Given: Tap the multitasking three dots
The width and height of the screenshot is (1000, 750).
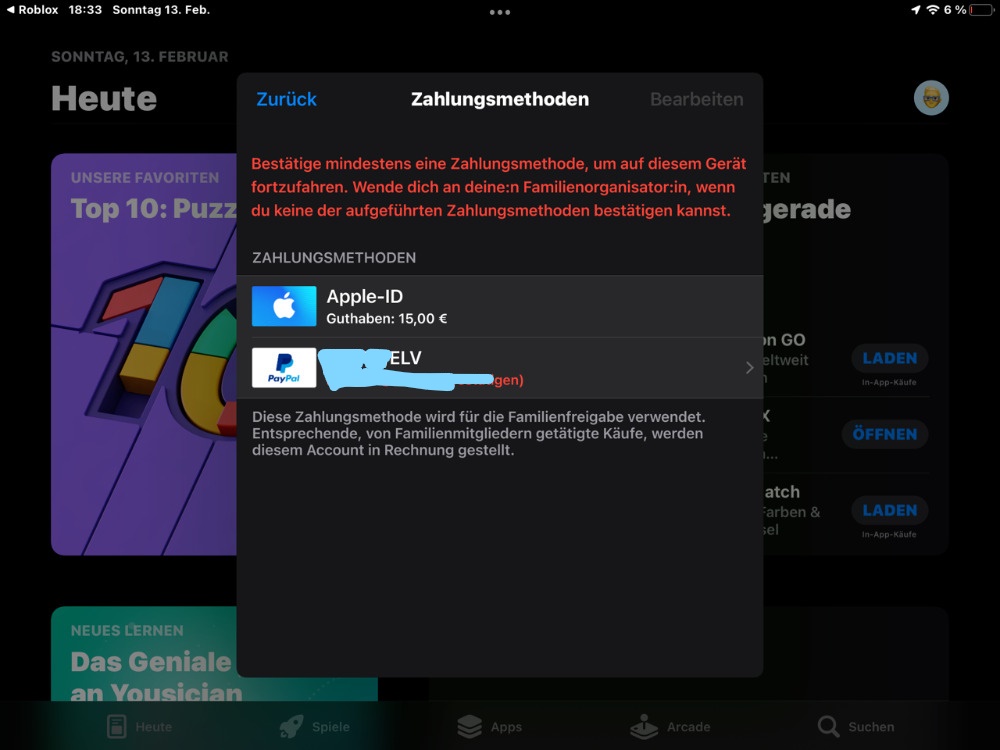Looking at the screenshot, I should (x=499, y=12).
